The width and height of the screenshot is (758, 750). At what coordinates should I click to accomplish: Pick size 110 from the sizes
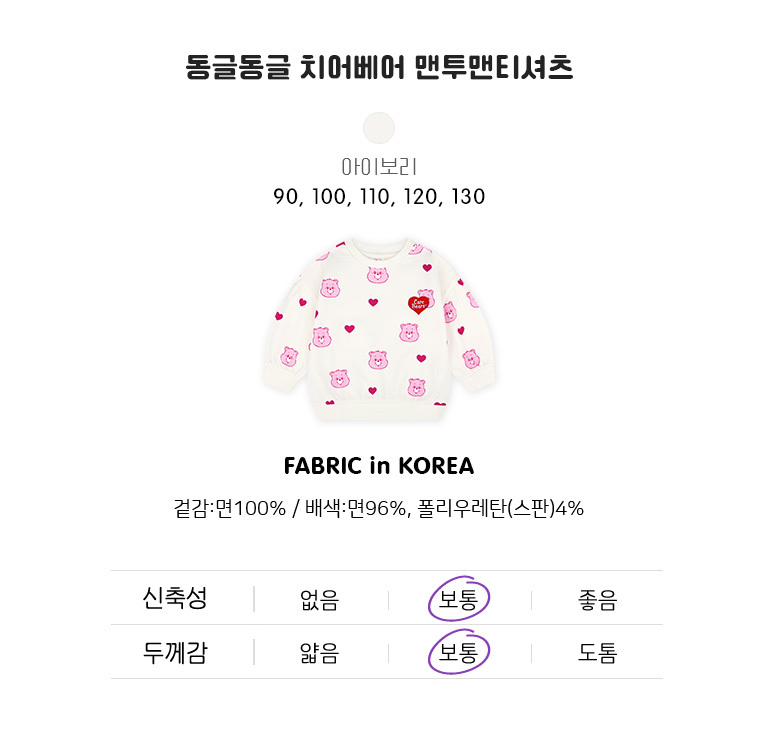[x=370, y=197]
